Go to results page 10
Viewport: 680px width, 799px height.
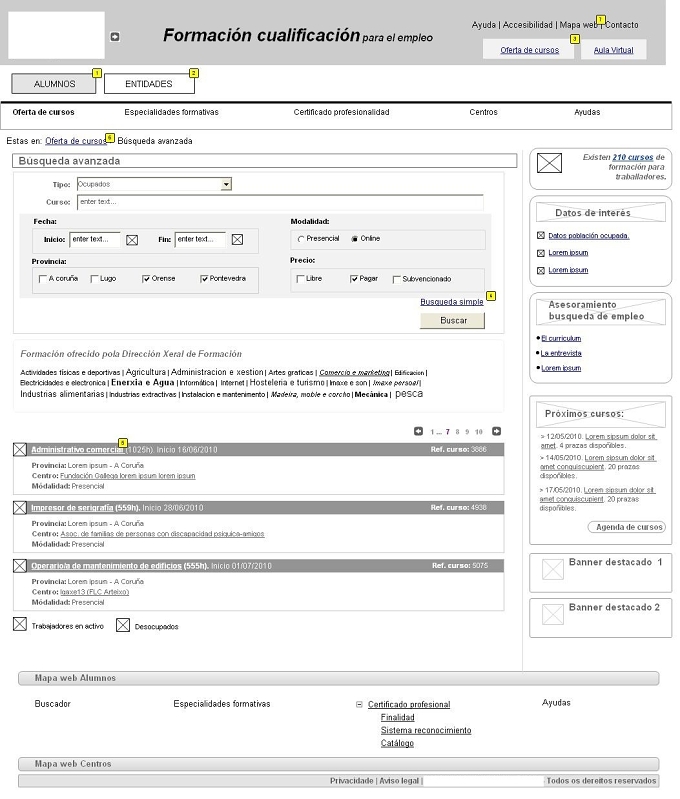479,432
